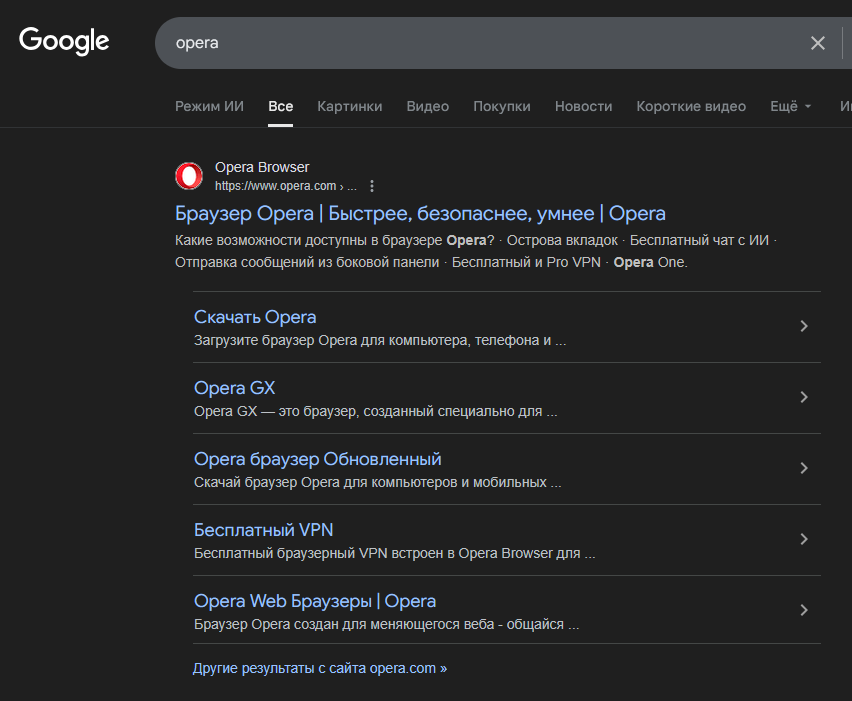Open the Скачать Opera sitelink
This screenshot has height=701, width=852.
(x=255, y=317)
